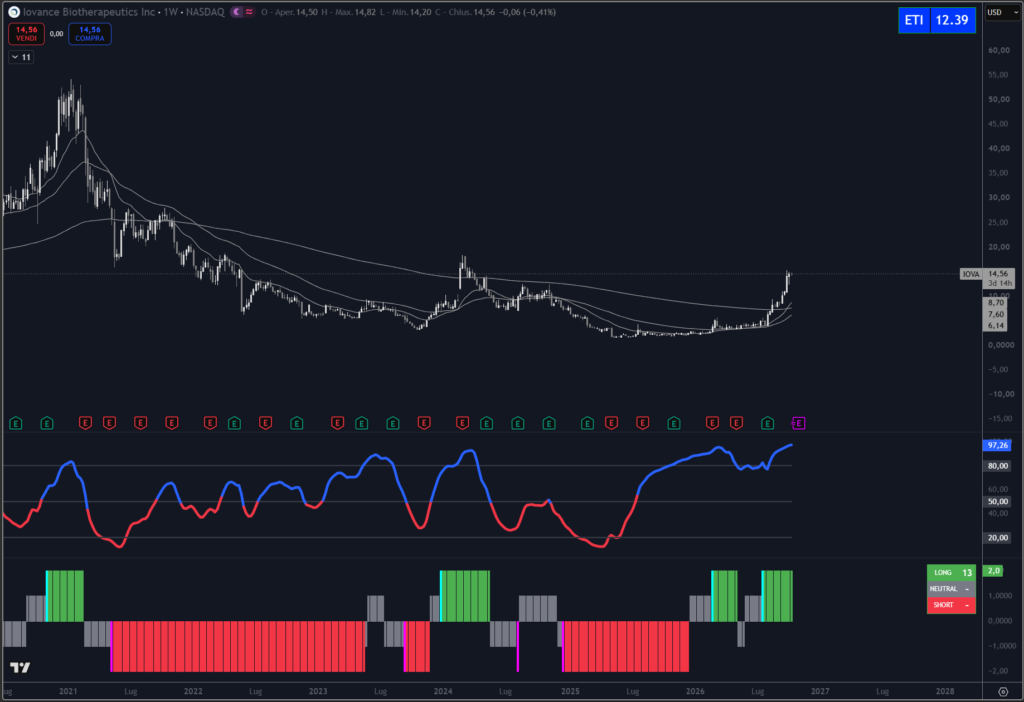Click the blue ETI label box
The width and height of the screenshot is (1024, 702).
click(x=914, y=20)
